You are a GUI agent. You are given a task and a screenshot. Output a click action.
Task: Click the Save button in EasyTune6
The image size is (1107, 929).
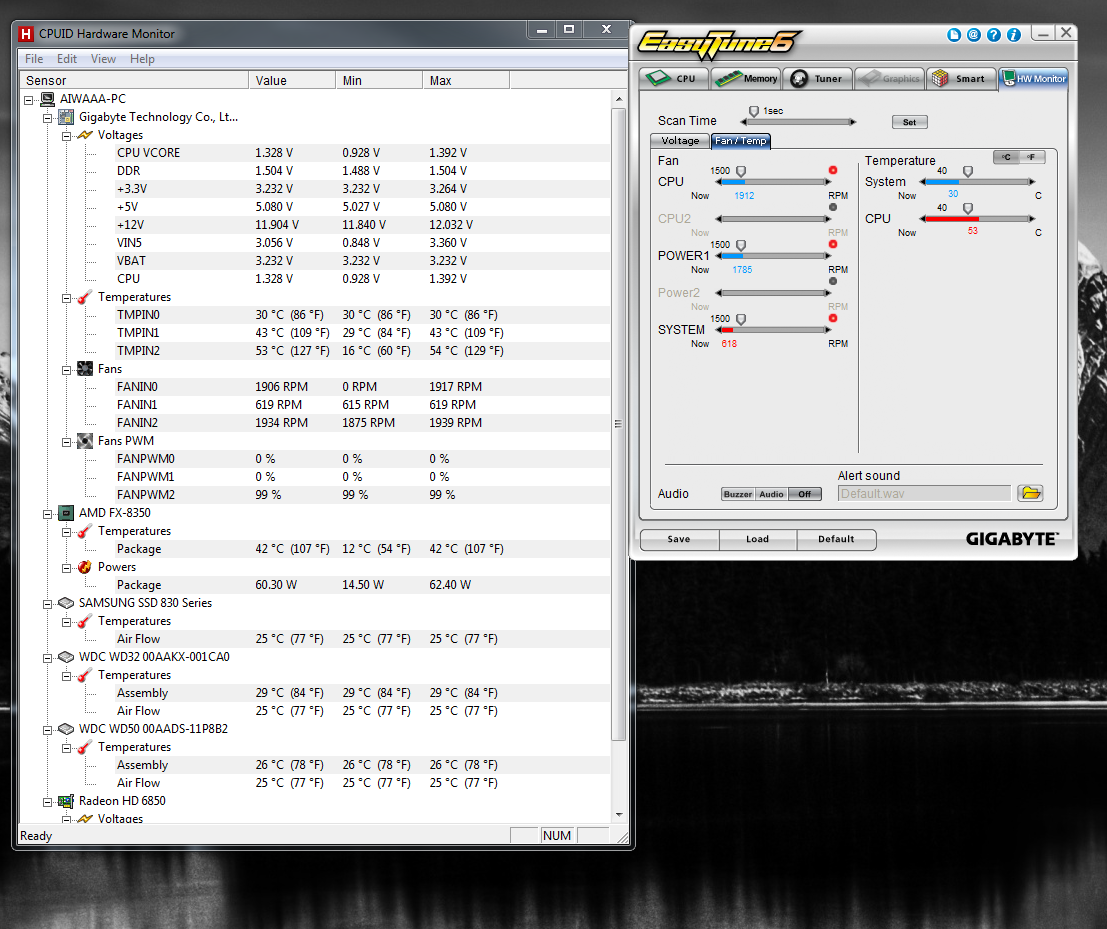679,539
